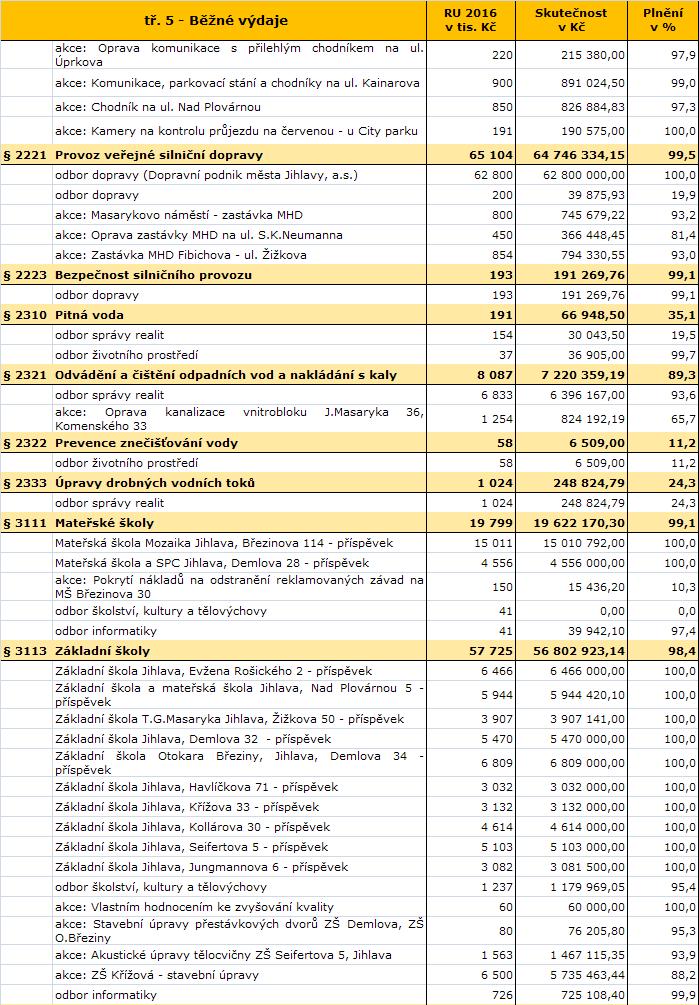Click the total 56 802 923,14
Screen dimensions: 699x1005
[x=579, y=651]
